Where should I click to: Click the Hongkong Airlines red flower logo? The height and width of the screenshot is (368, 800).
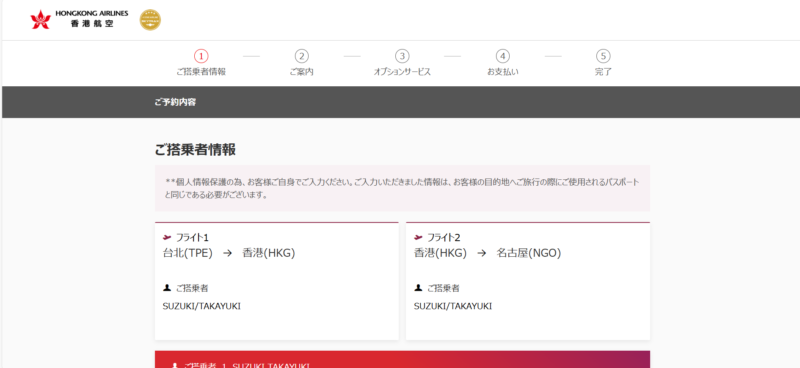click(x=40, y=19)
